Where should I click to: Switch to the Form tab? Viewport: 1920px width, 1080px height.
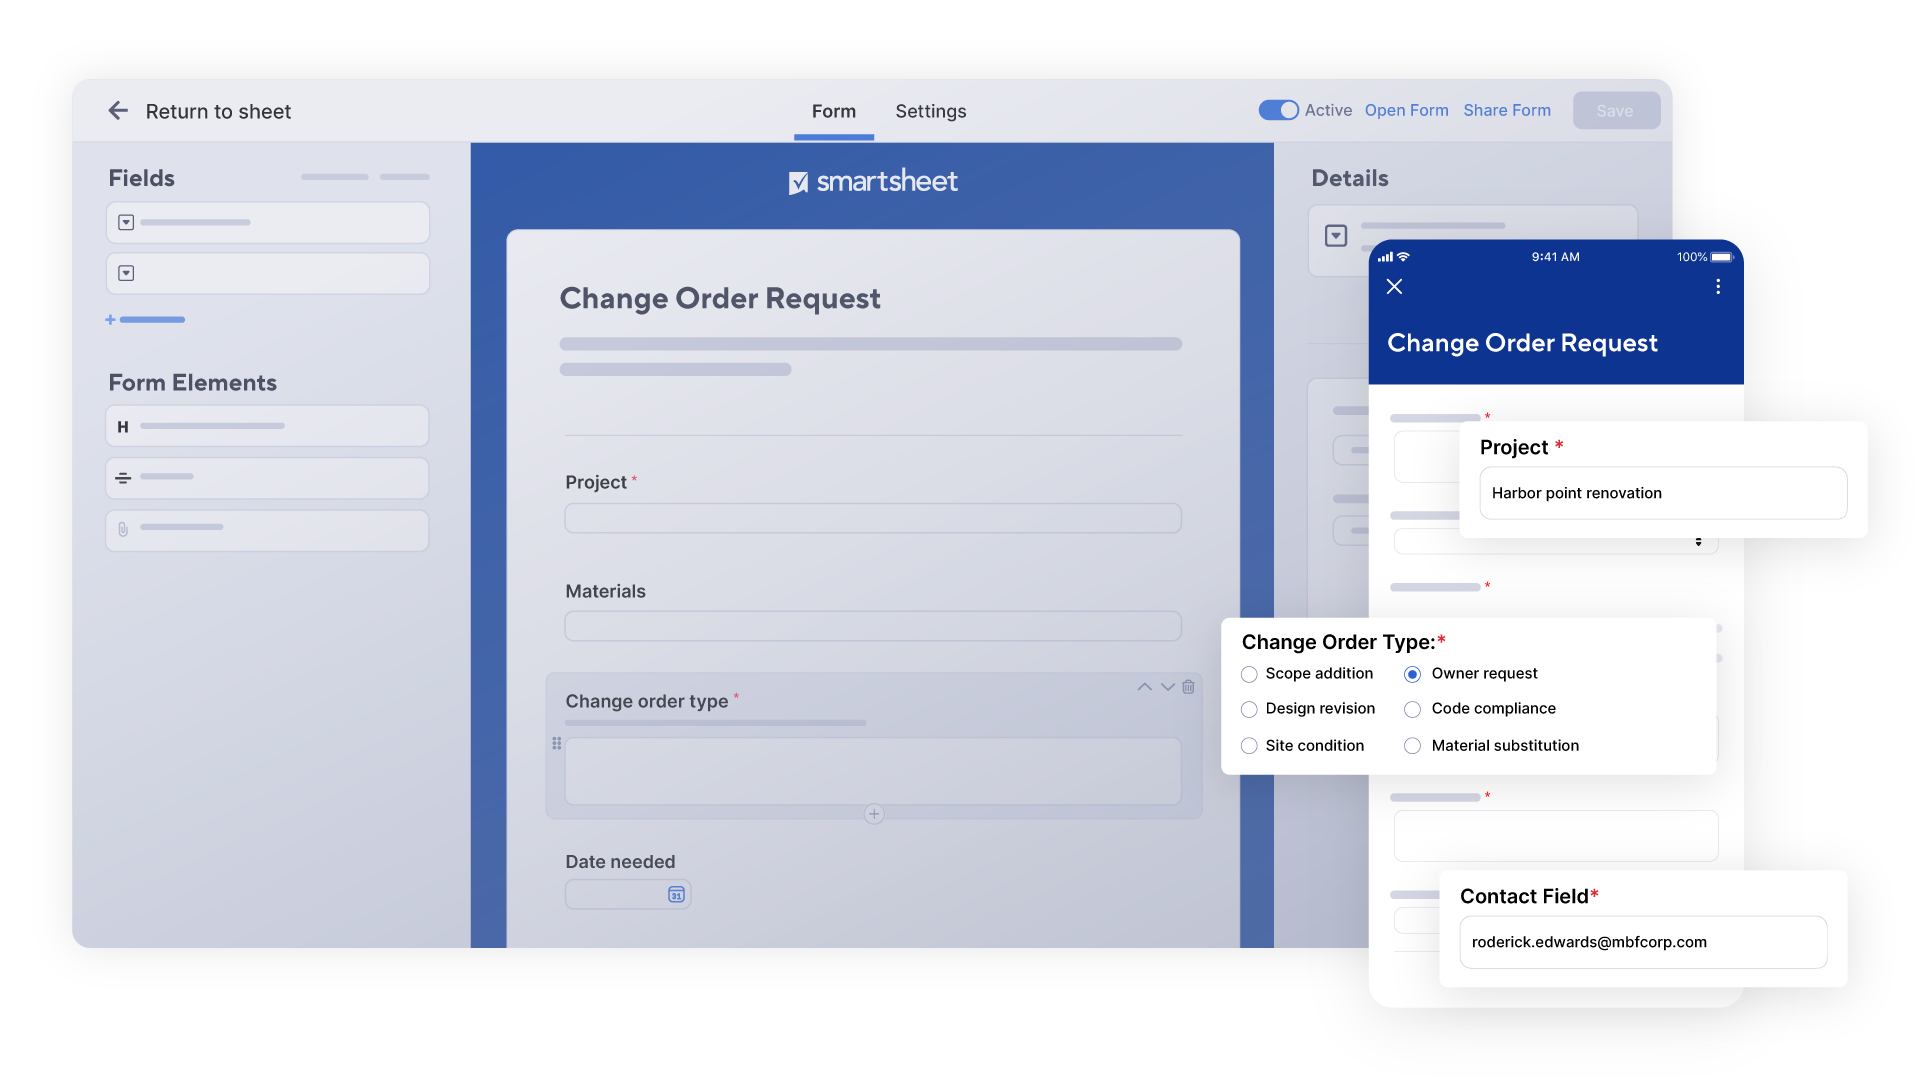point(834,111)
